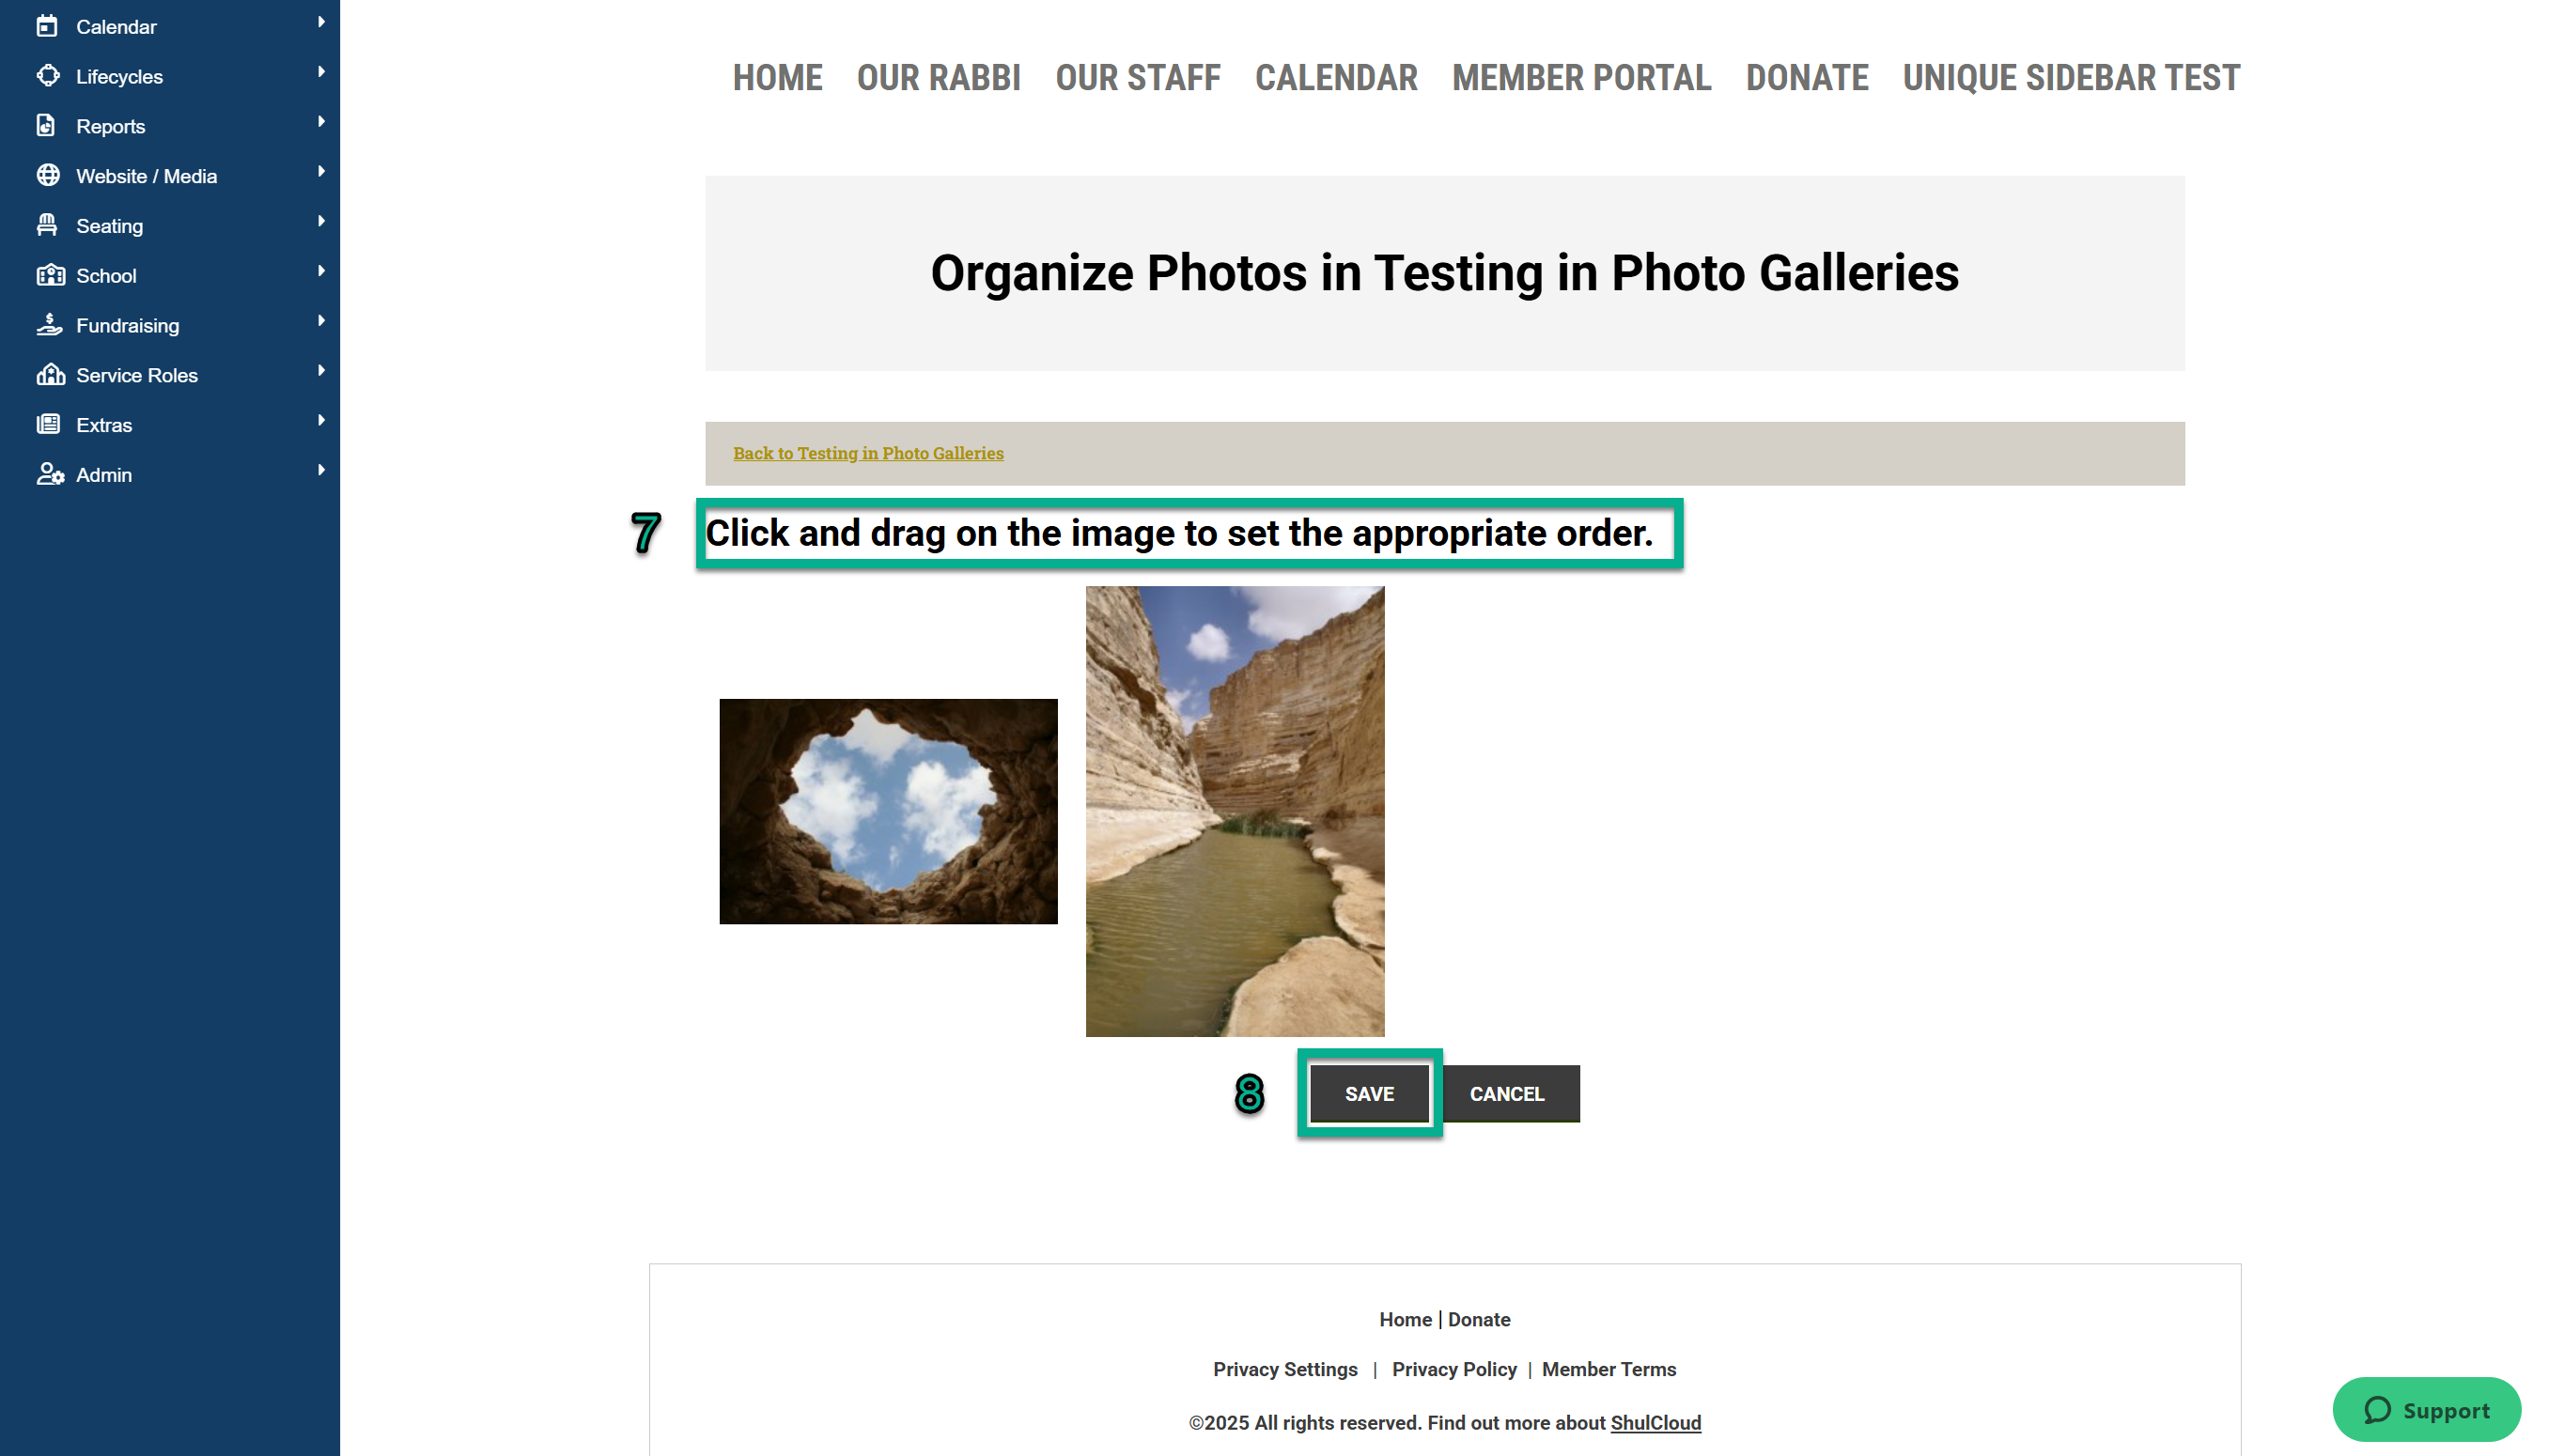Open the MEMBER PORTAL nav item
The width and height of the screenshot is (2549, 1456).
(1581, 77)
